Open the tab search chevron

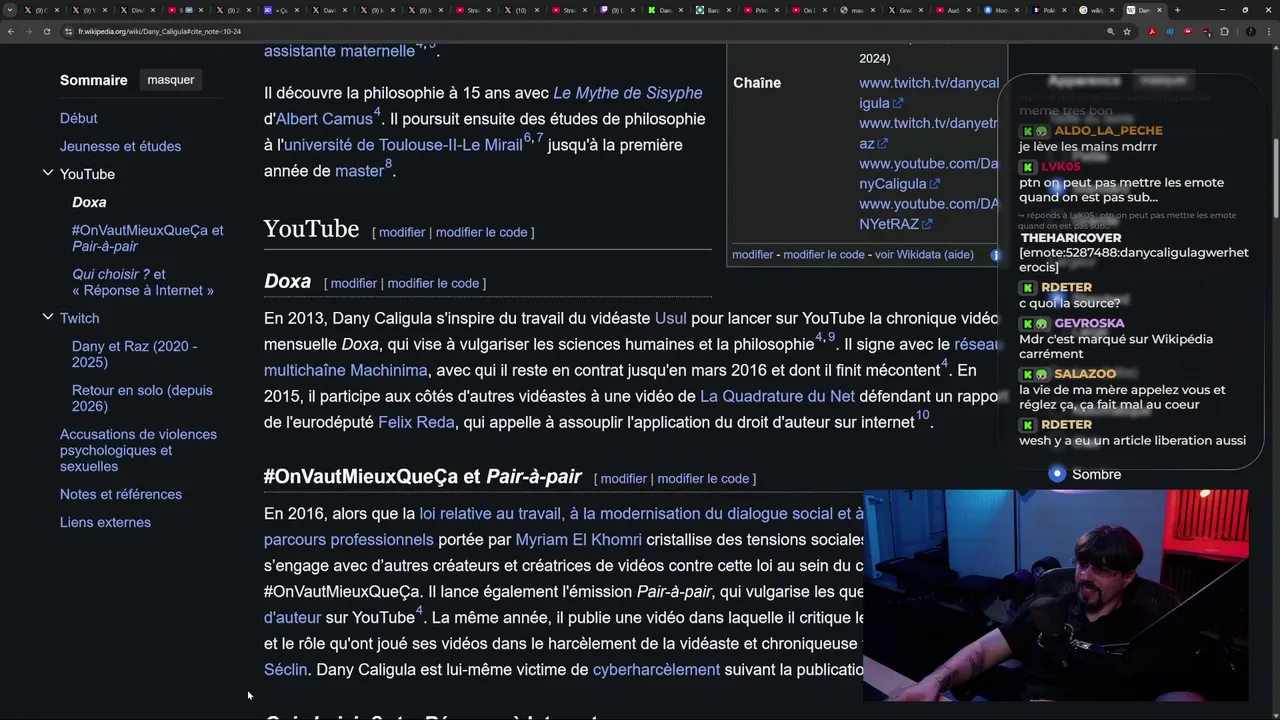click(10, 10)
